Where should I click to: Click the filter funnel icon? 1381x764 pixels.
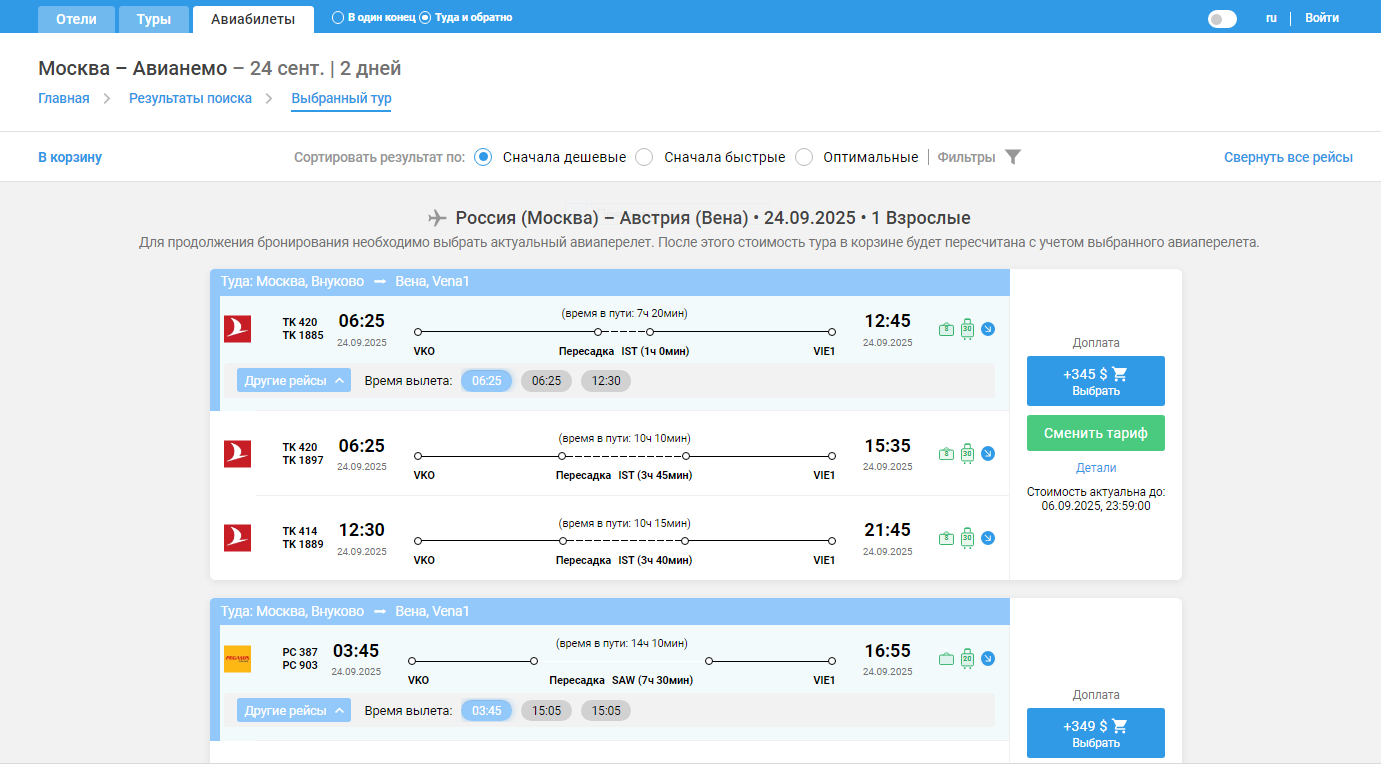click(1012, 157)
